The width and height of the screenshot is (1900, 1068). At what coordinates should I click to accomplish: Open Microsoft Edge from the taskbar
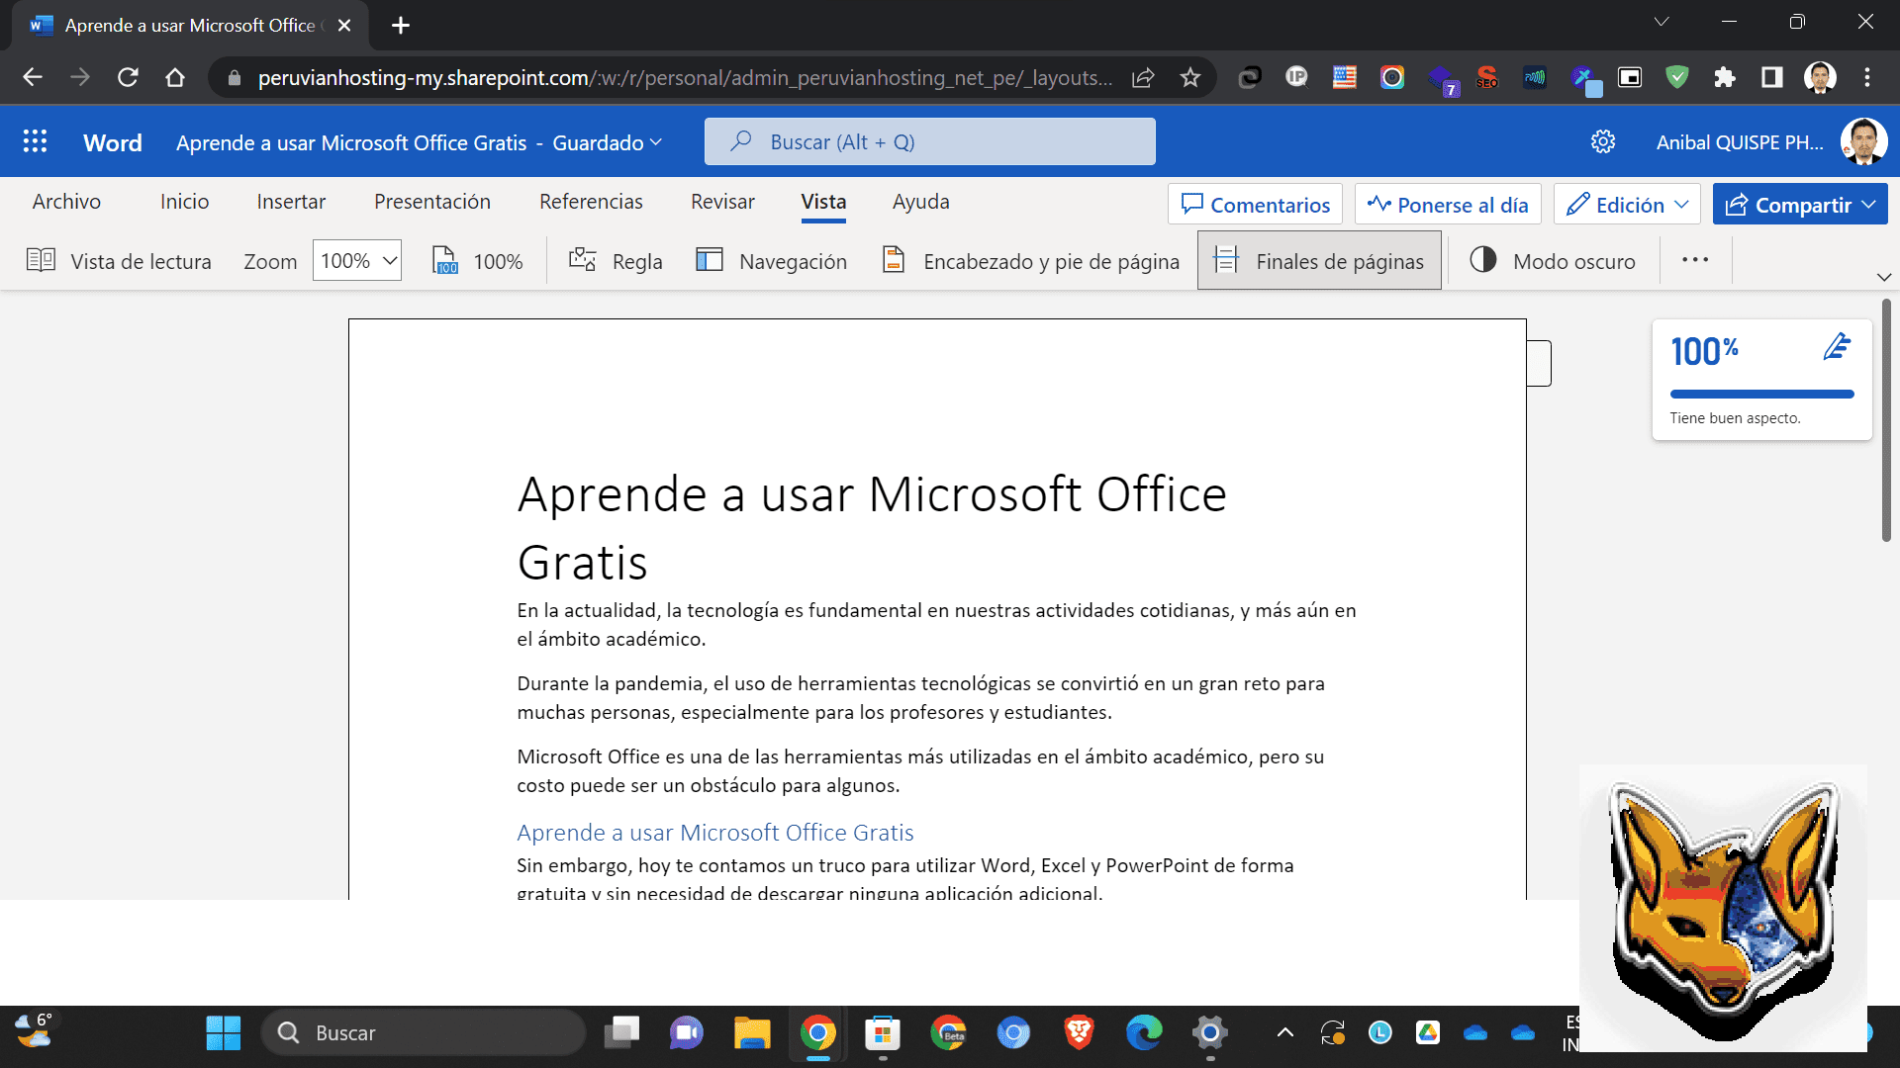coord(1144,1033)
